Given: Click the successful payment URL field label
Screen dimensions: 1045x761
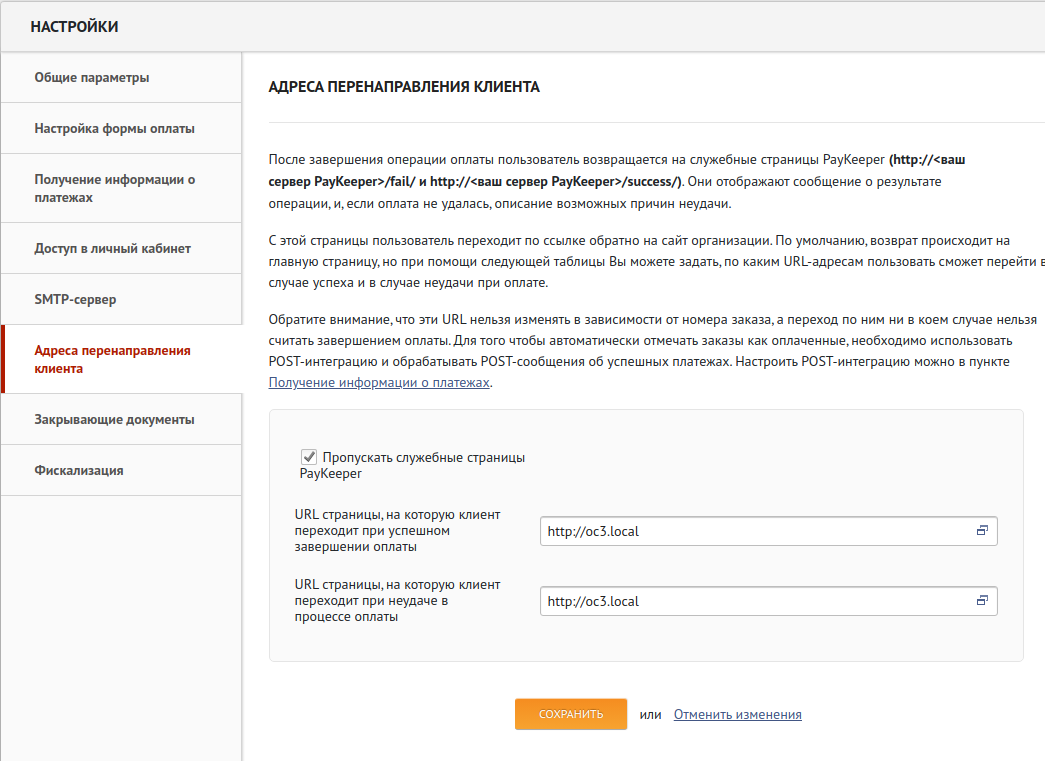Looking at the screenshot, I should (397, 531).
